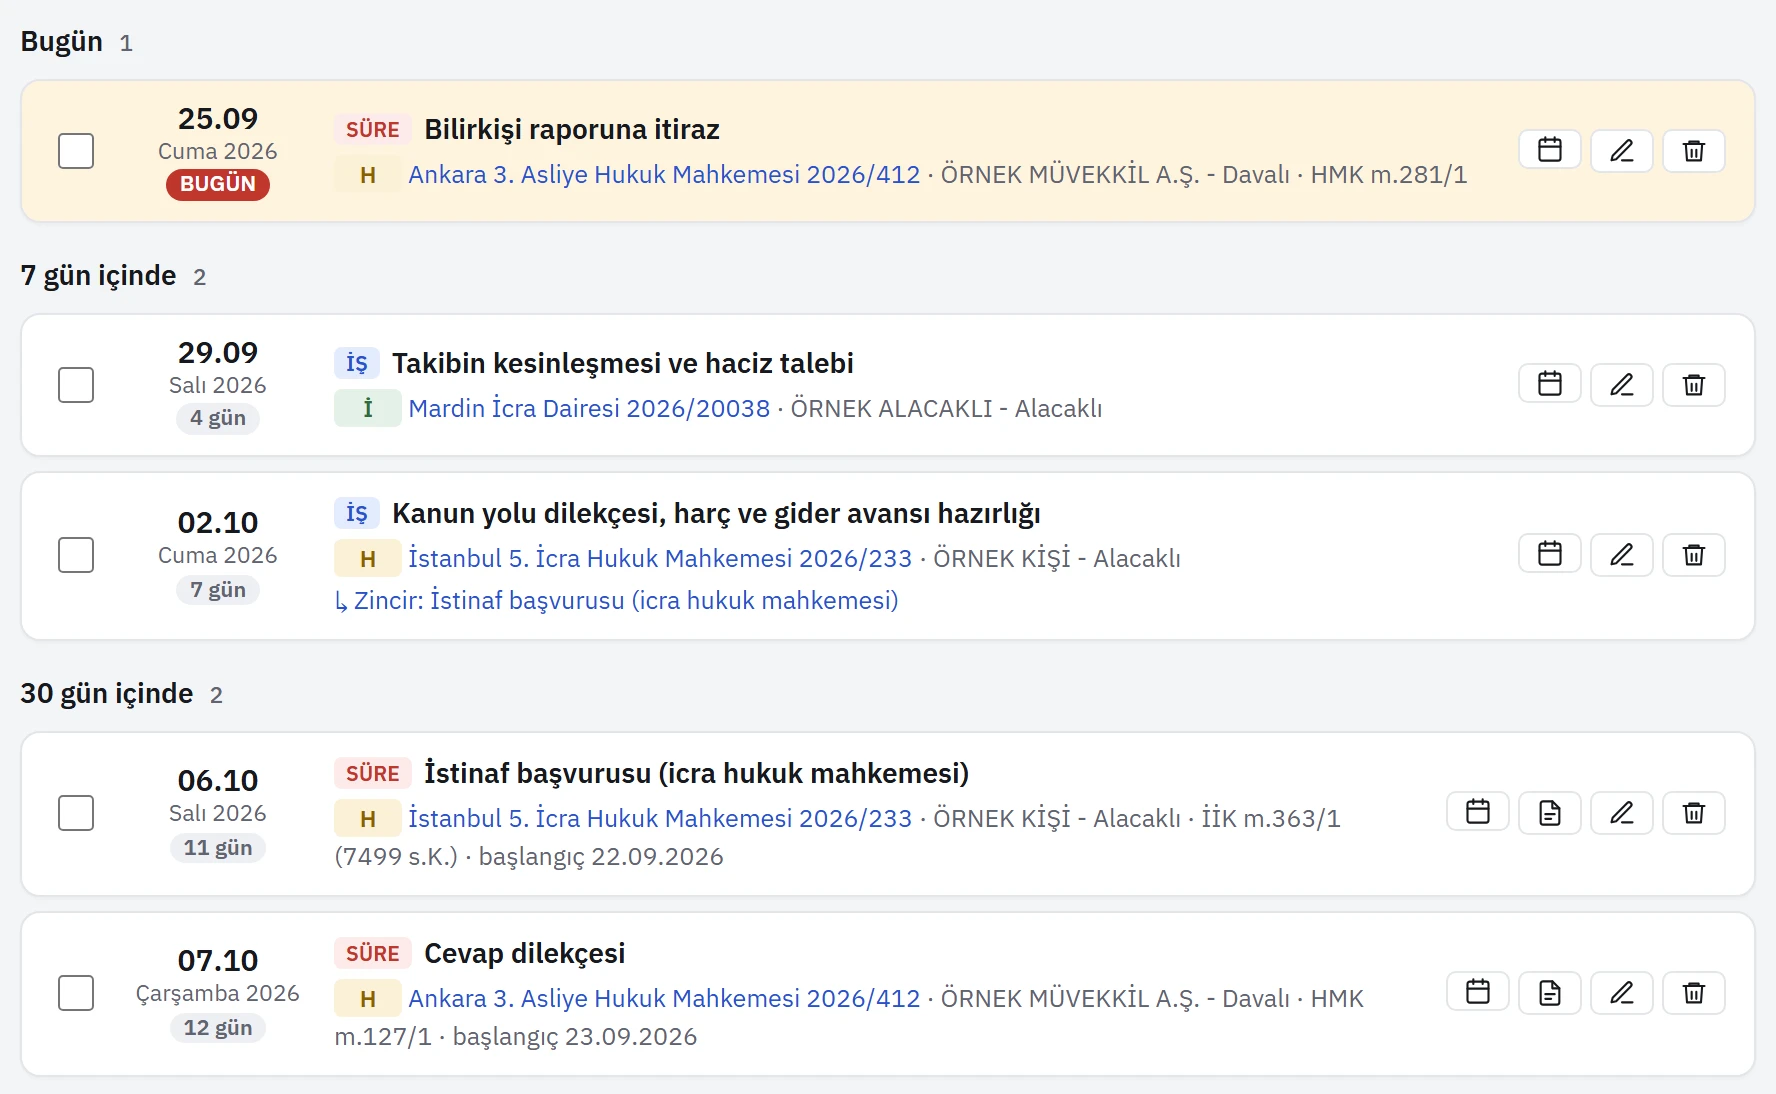Click the date '02.10'

[x=218, y=523]
